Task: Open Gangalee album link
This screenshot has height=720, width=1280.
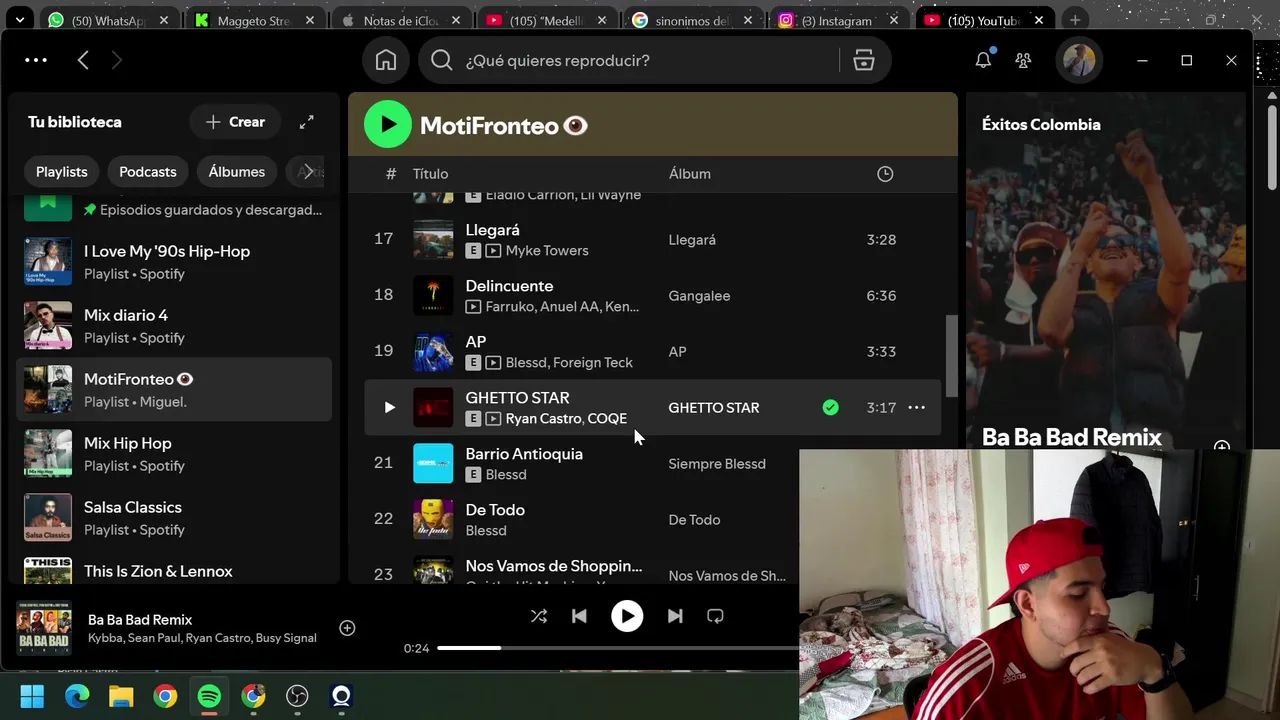Action: tap(699, 296)
